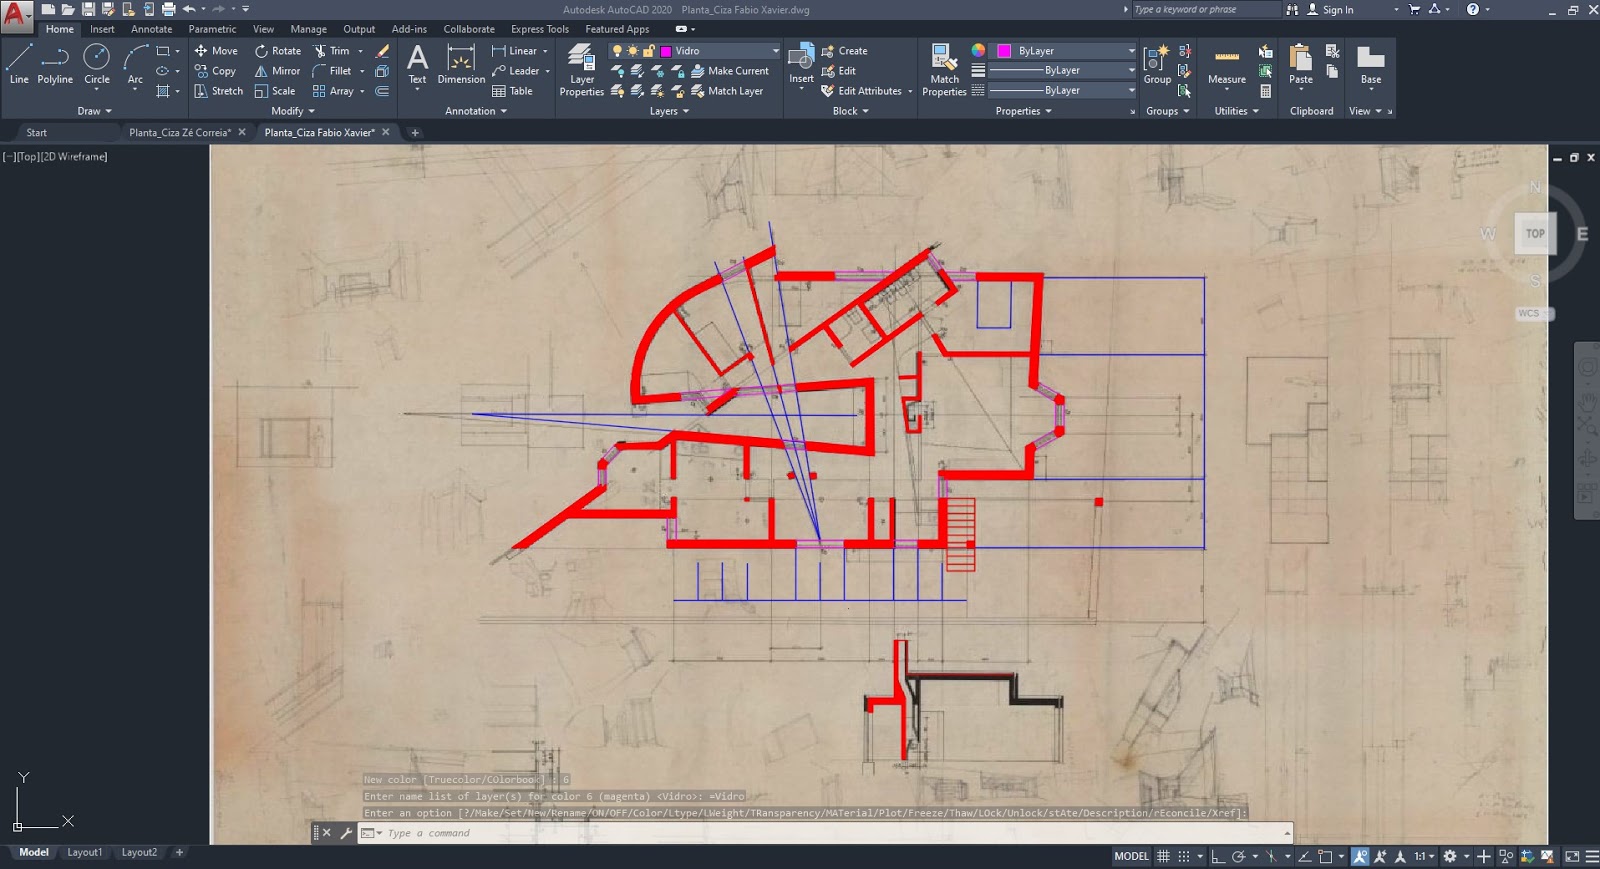Use the Trim tool
This screenshot has height=869, width=1600.
332,51
